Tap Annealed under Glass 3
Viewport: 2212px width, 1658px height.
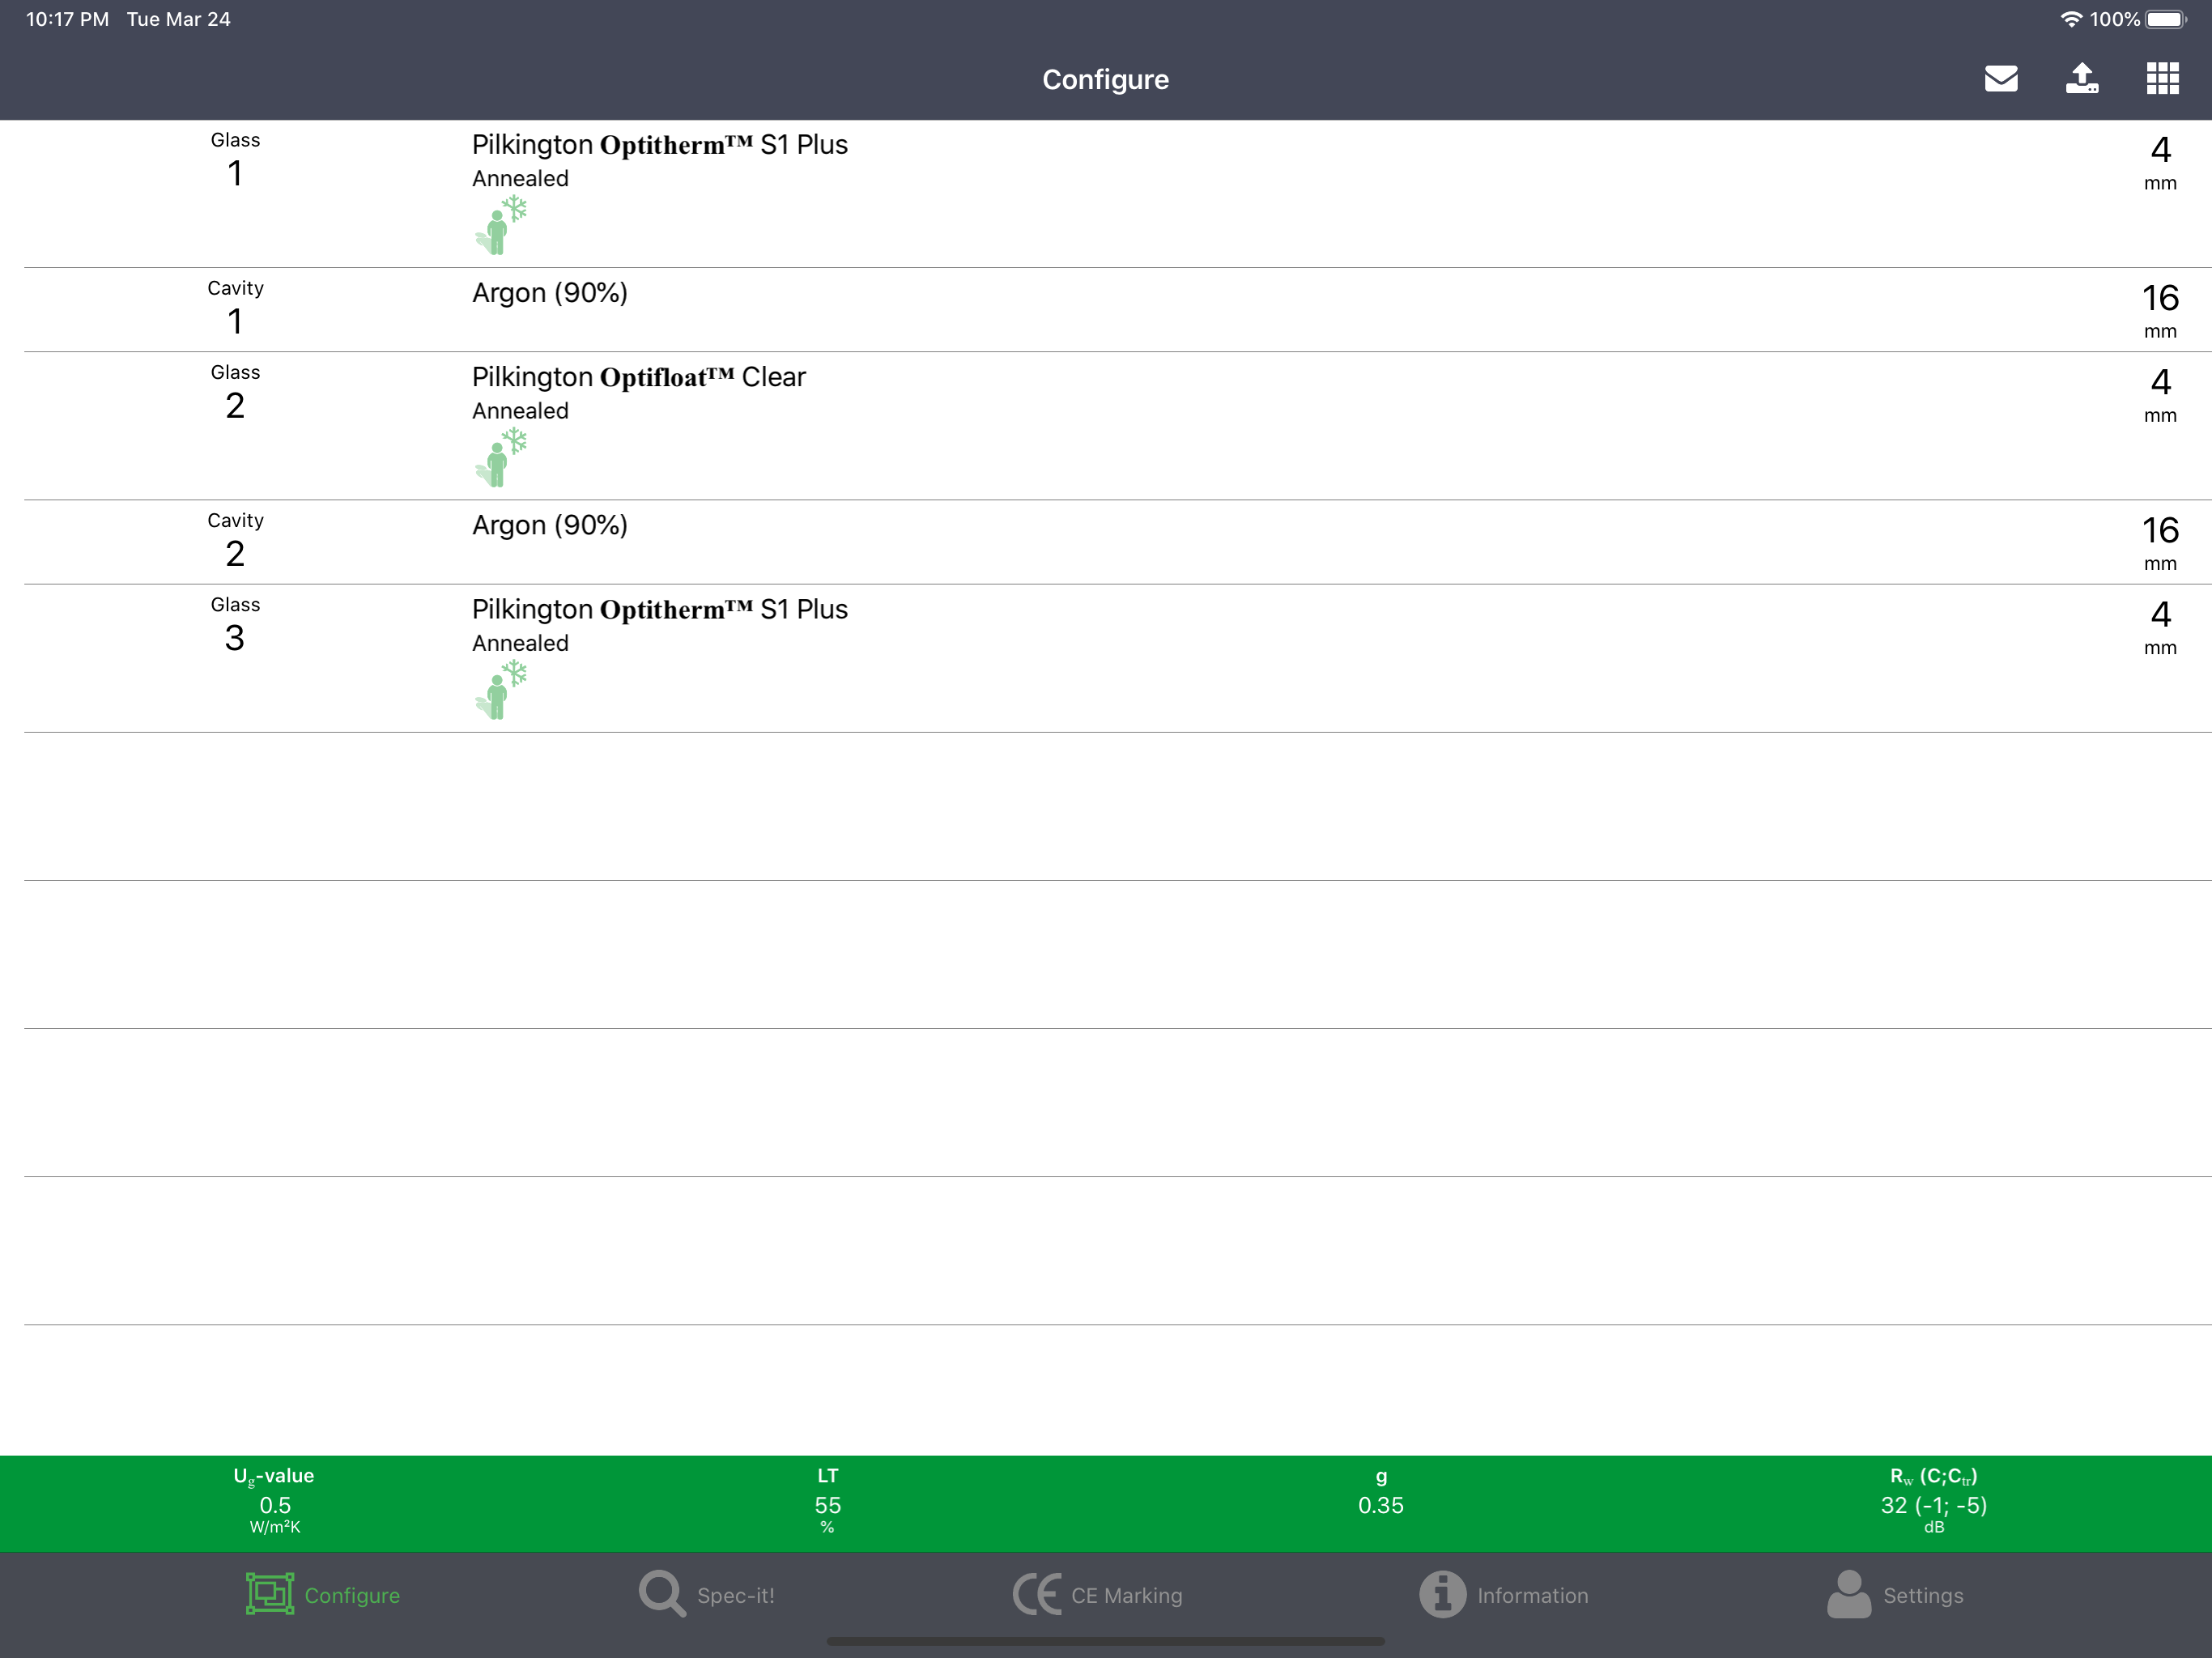[x=520, y=643]
